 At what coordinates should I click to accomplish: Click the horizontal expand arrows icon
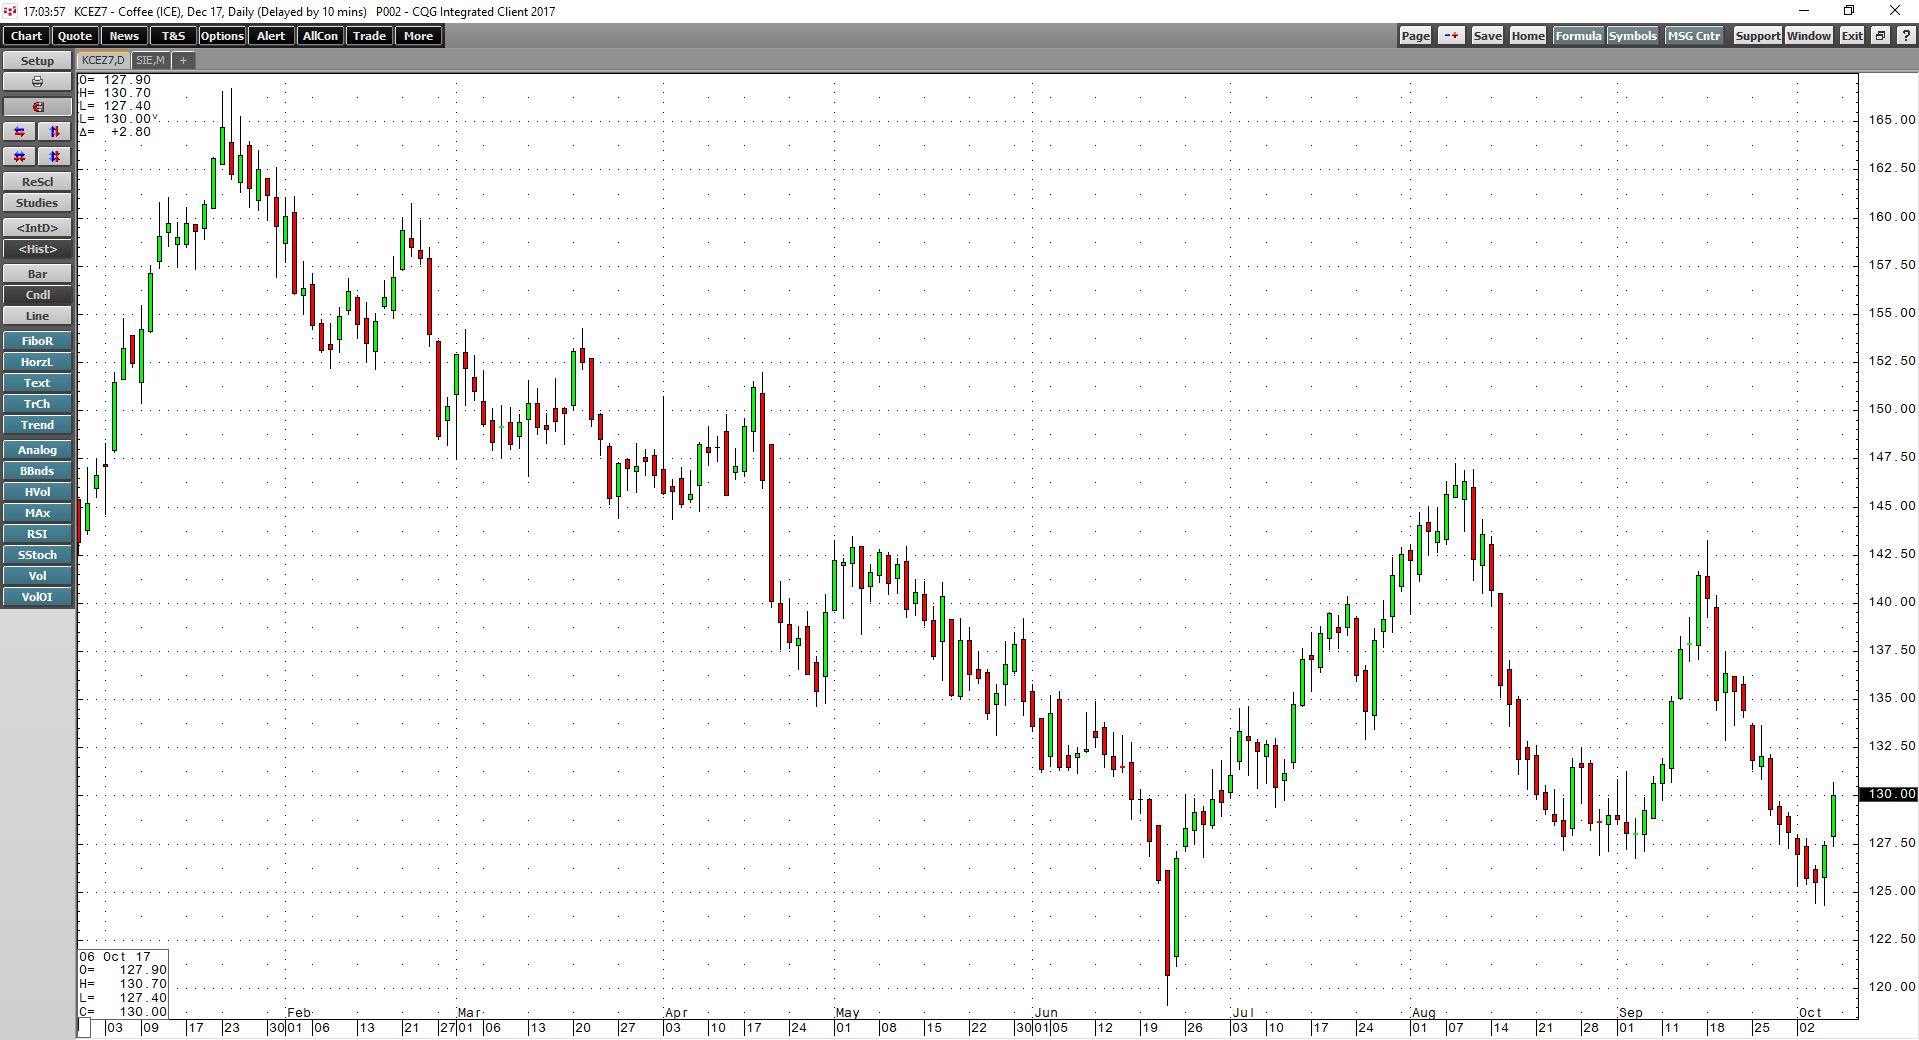(x=19, y=132)
